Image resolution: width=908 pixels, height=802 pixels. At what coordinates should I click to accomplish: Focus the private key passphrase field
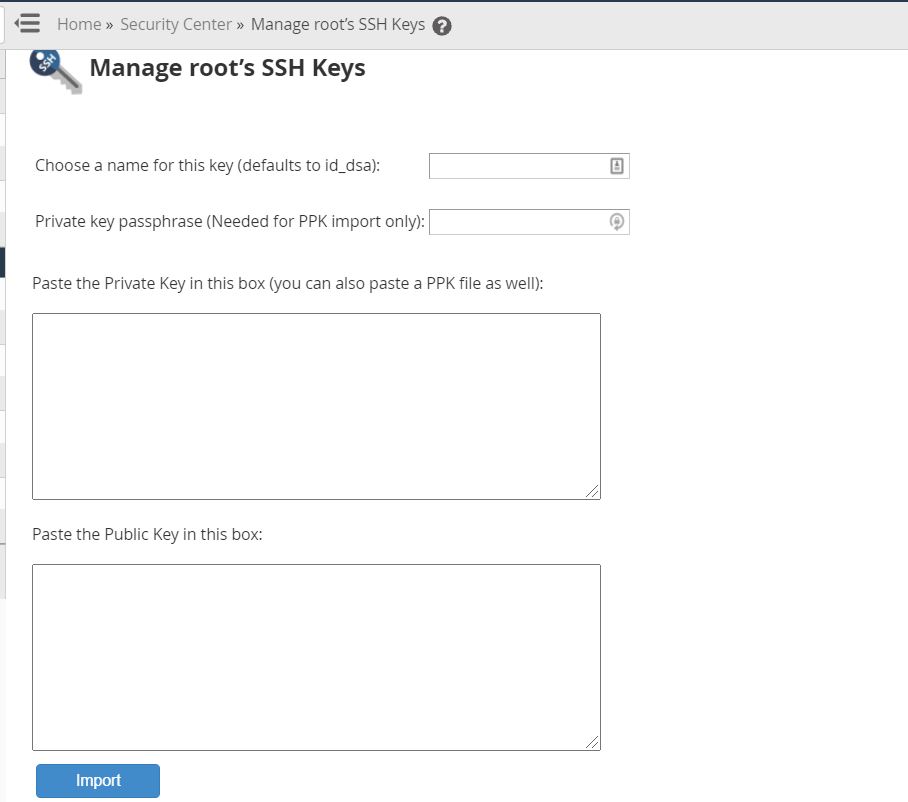point(529,222)
